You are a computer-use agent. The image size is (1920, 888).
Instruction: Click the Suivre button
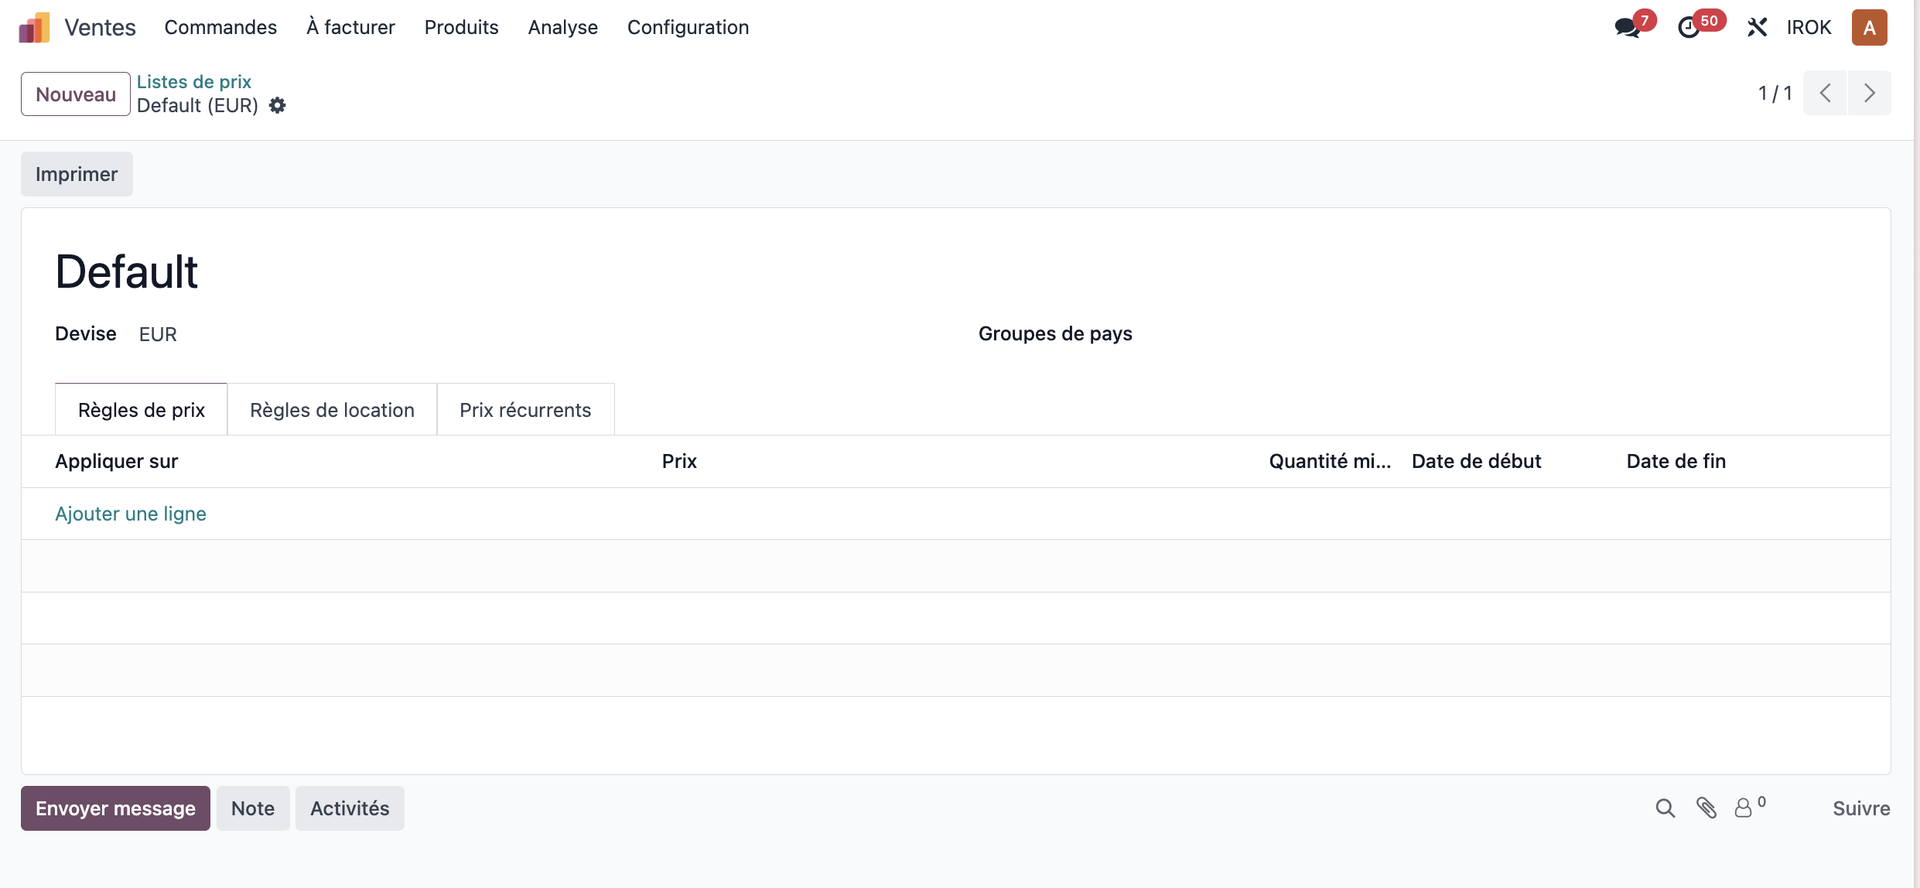[1861, 808]
